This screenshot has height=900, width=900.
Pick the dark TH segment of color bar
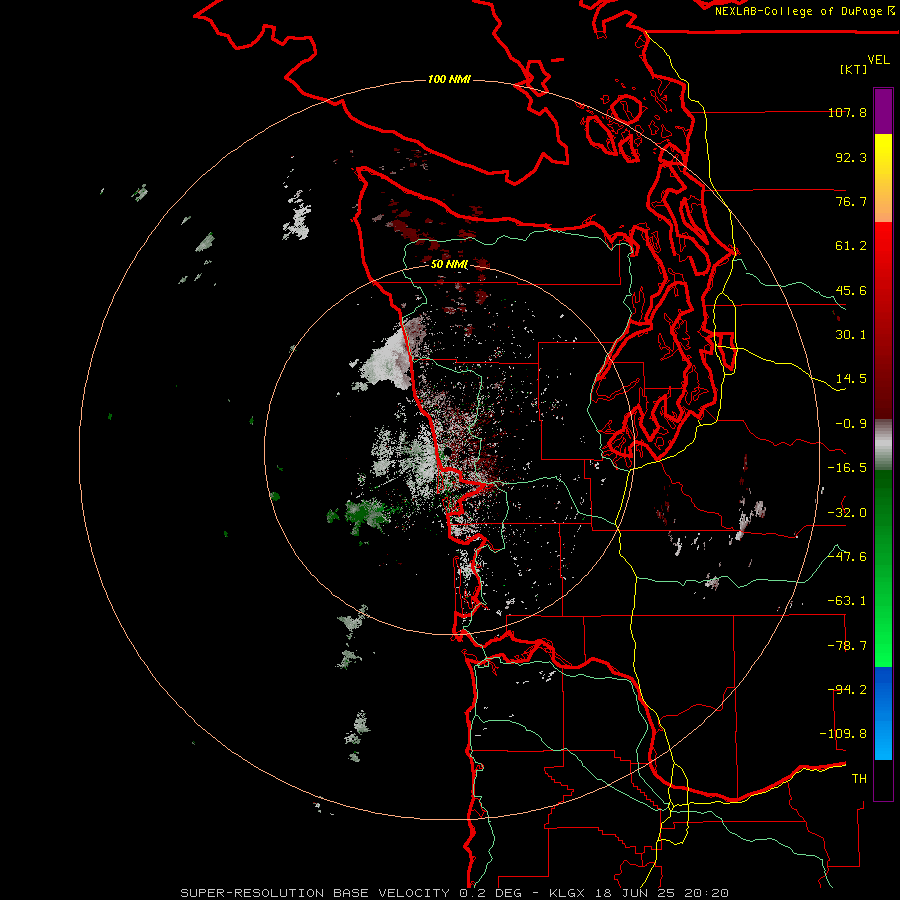(x=883, y=779)
